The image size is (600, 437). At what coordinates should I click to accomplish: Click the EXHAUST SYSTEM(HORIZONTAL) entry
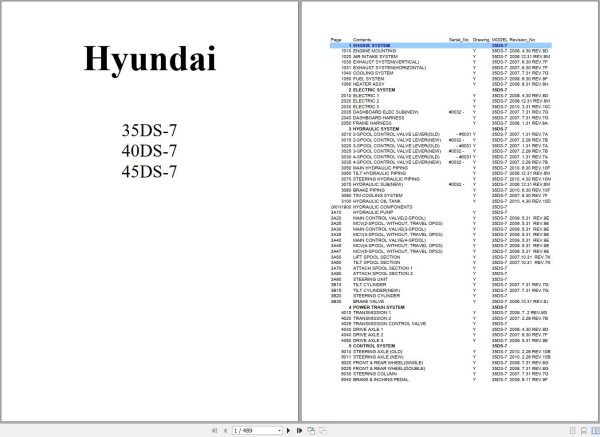point(389,67)
